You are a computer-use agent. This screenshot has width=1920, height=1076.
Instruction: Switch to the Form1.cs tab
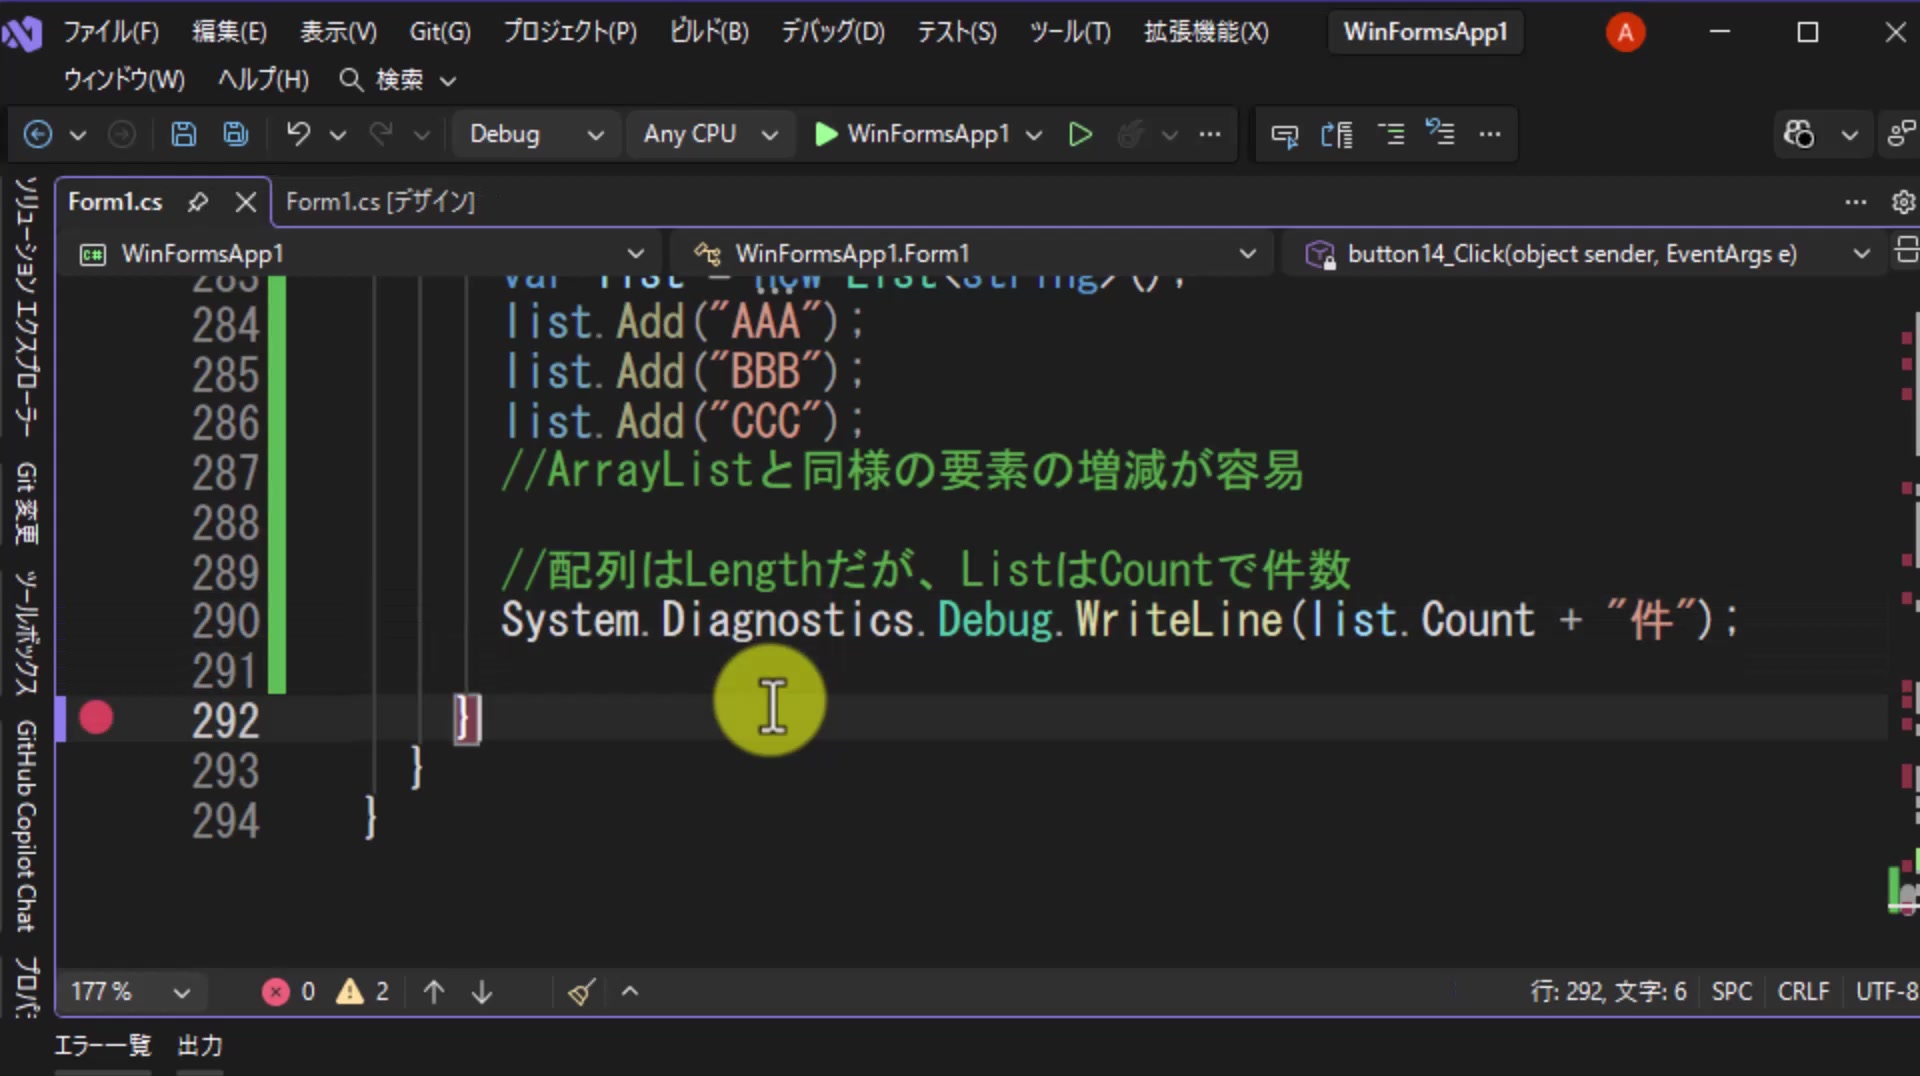click(115, 202)
